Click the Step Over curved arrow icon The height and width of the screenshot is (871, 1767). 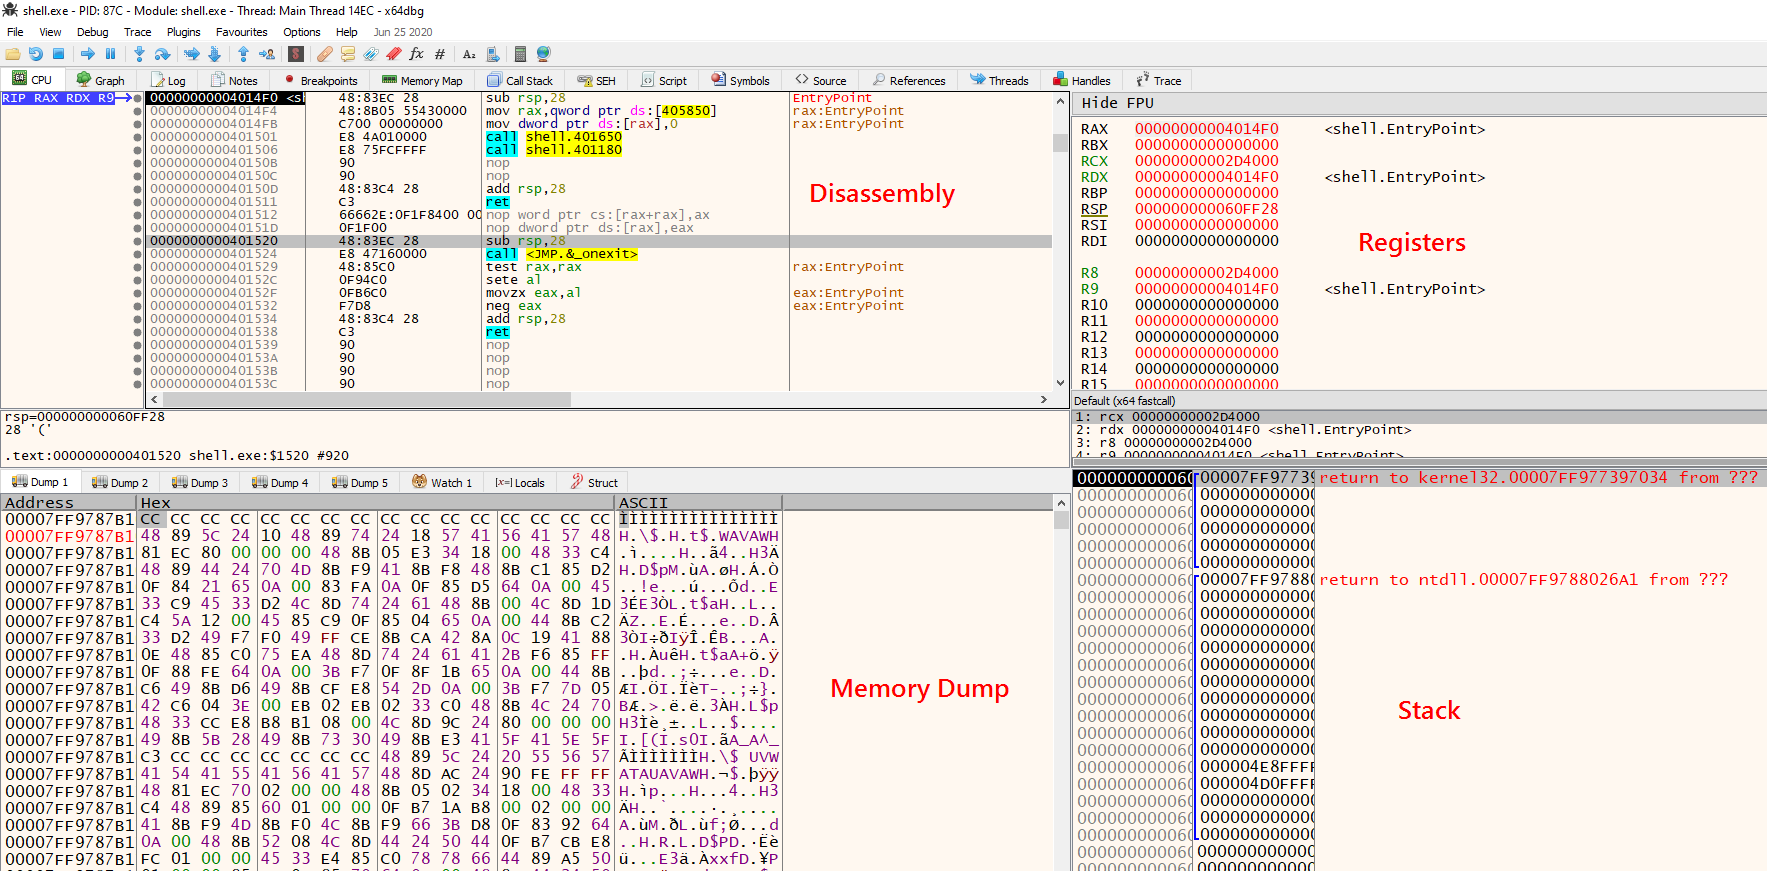(162, 54)
